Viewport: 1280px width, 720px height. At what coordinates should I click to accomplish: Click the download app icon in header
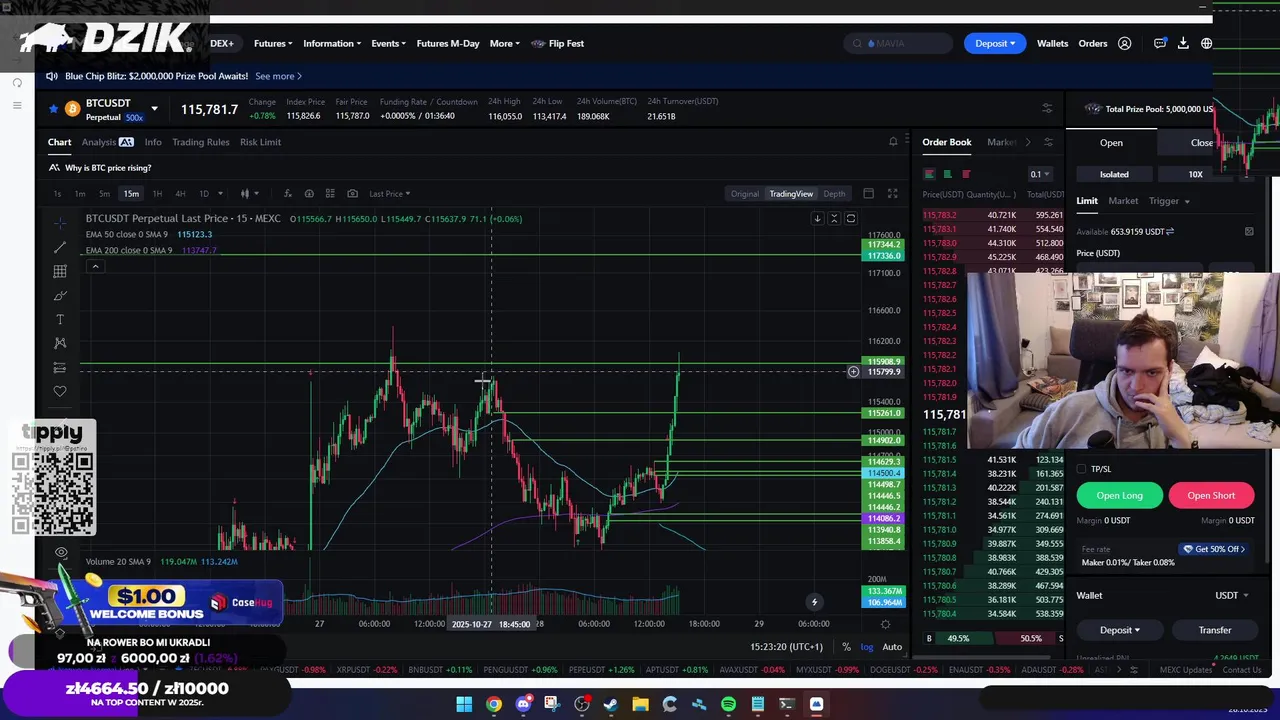1183,43
